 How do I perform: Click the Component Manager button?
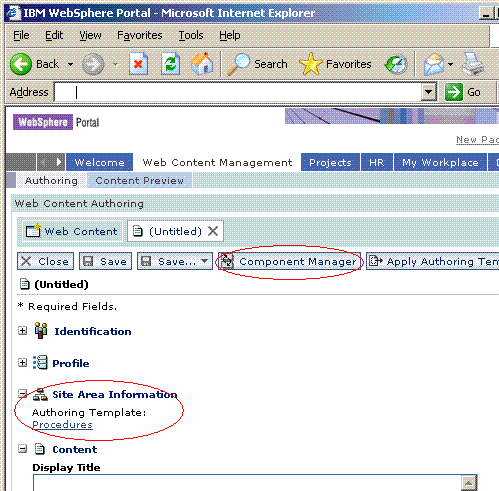point(289,261)
